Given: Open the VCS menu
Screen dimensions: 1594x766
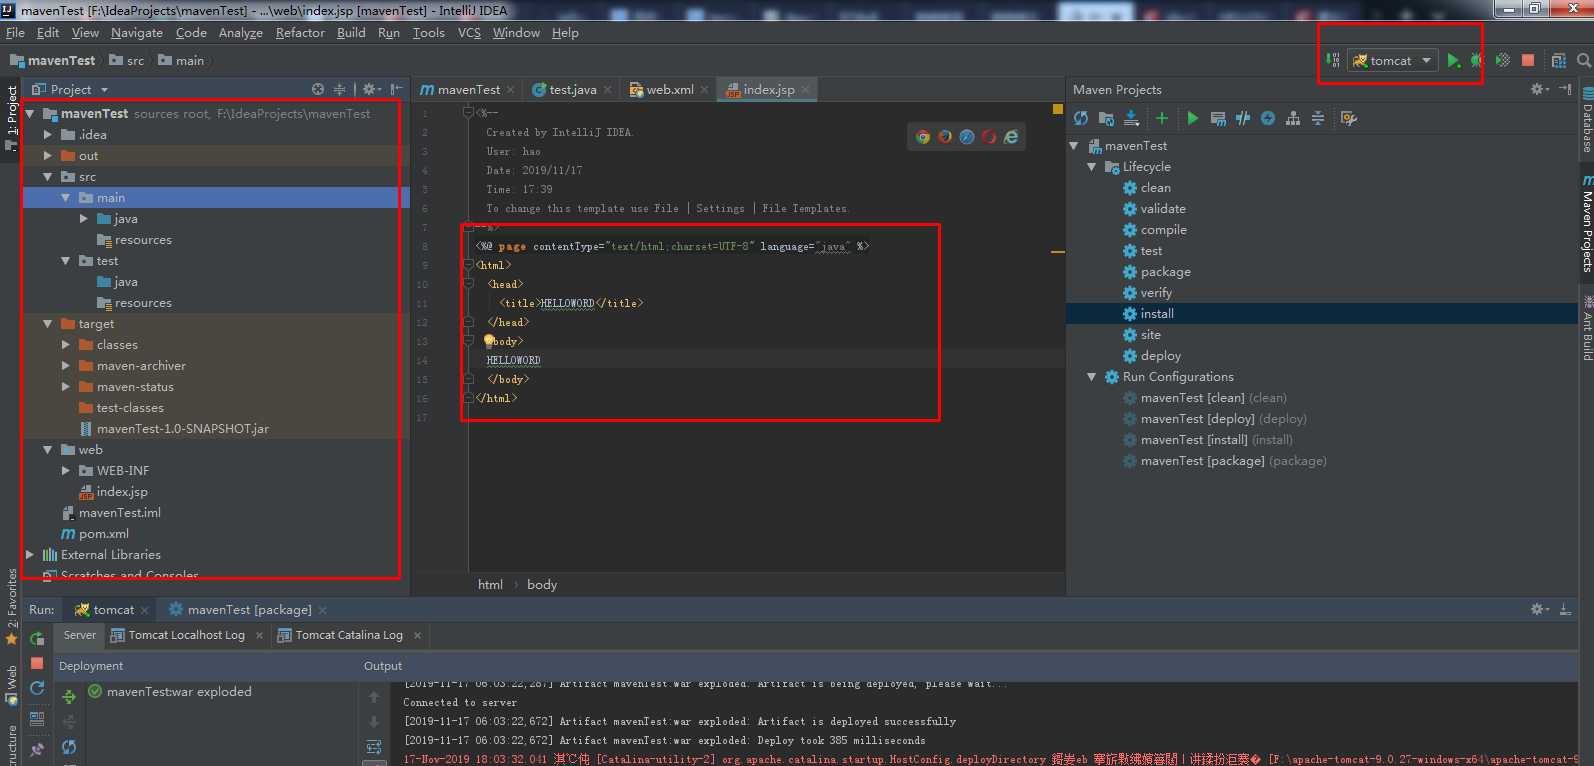Looking at the screenshot, I should [469, 33].
